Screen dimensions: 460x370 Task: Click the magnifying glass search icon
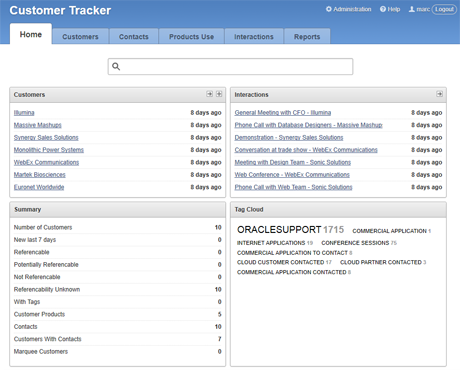(x=116, y=66)
